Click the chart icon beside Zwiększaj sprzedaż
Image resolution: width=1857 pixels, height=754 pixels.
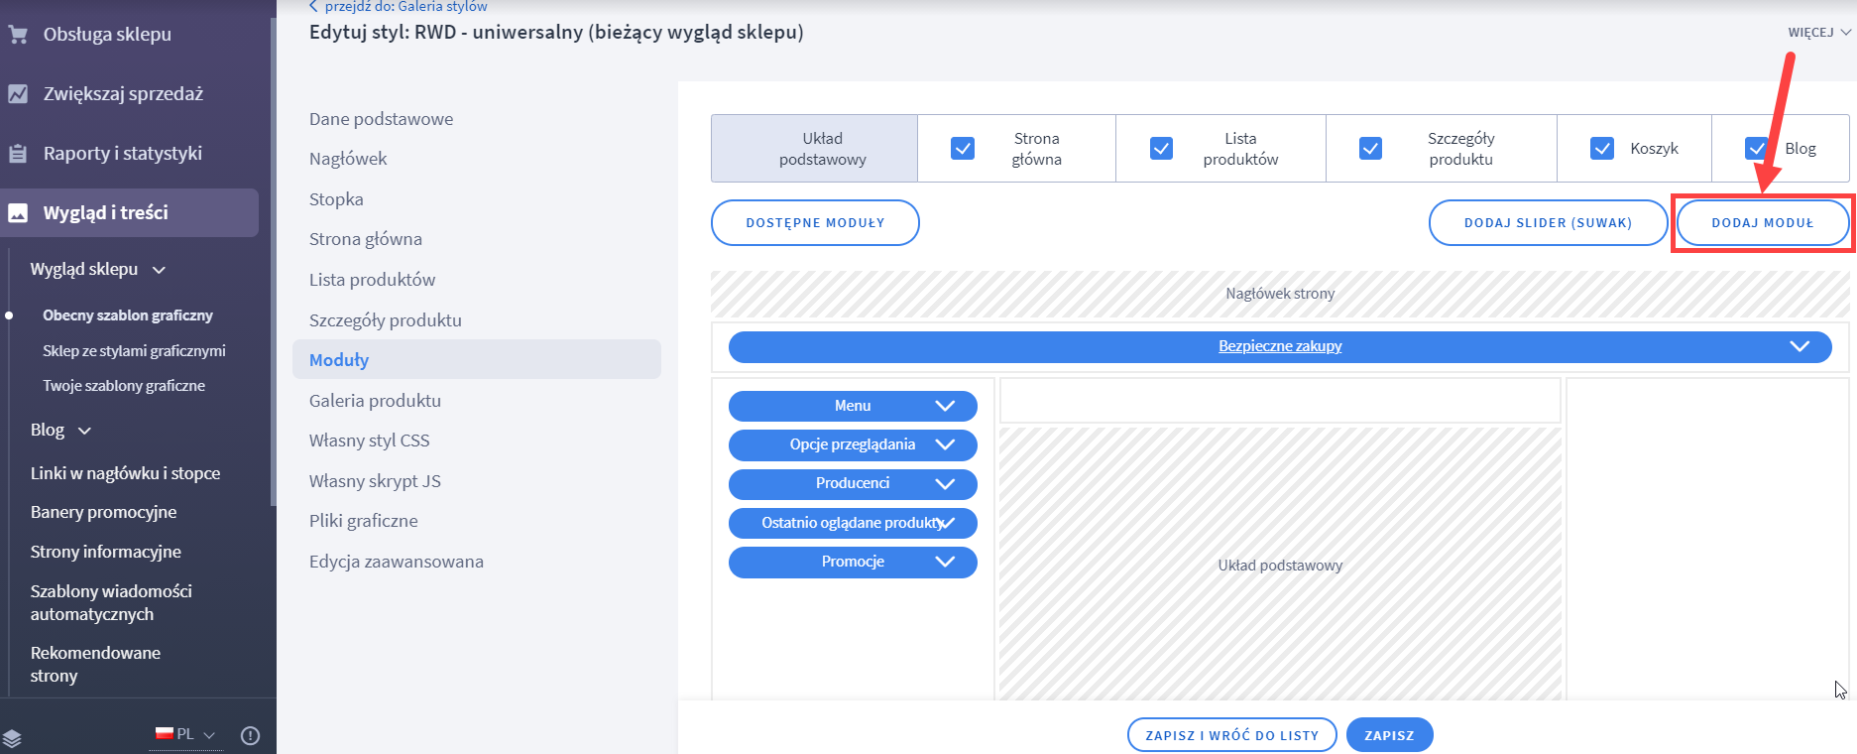[x=18, y=94]
